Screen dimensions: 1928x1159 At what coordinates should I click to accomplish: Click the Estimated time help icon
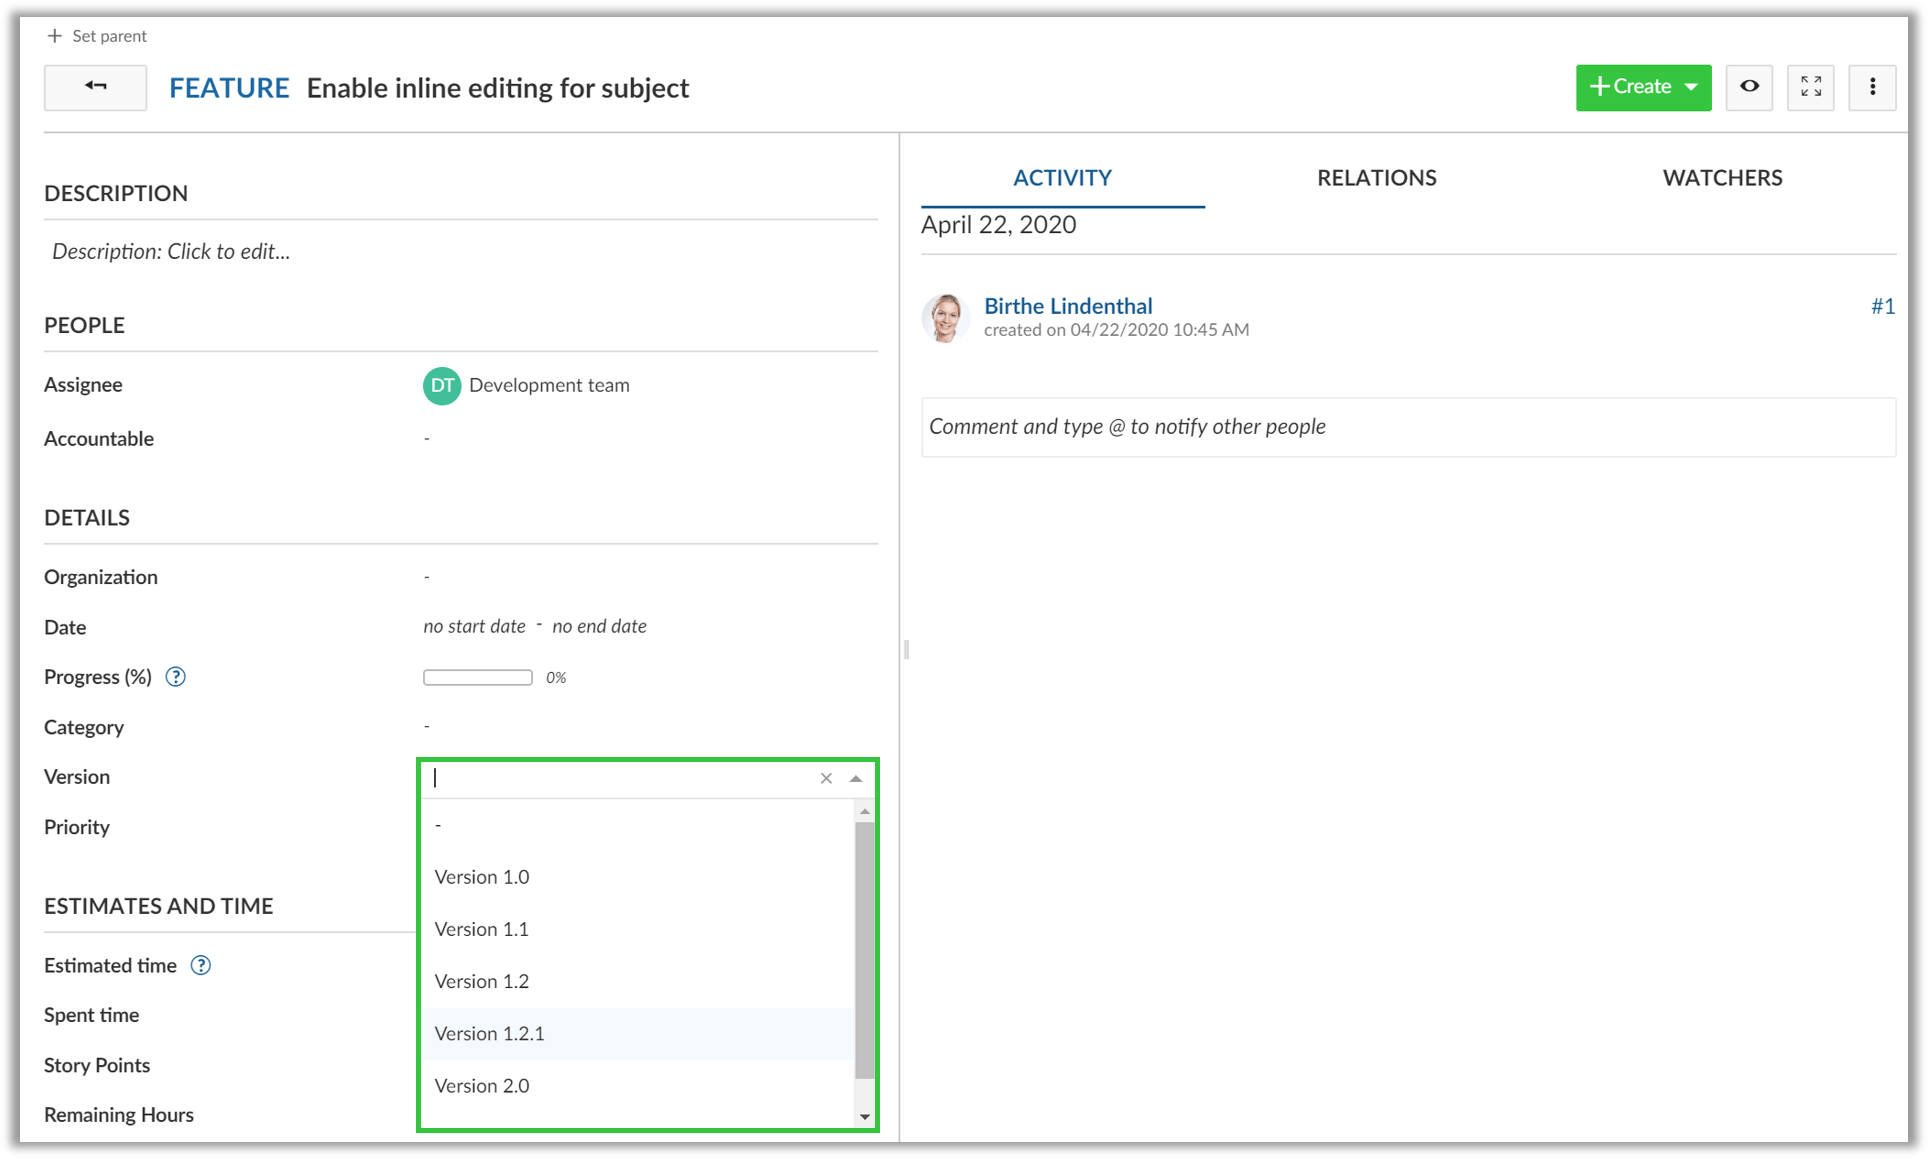(x=200, y=965)
